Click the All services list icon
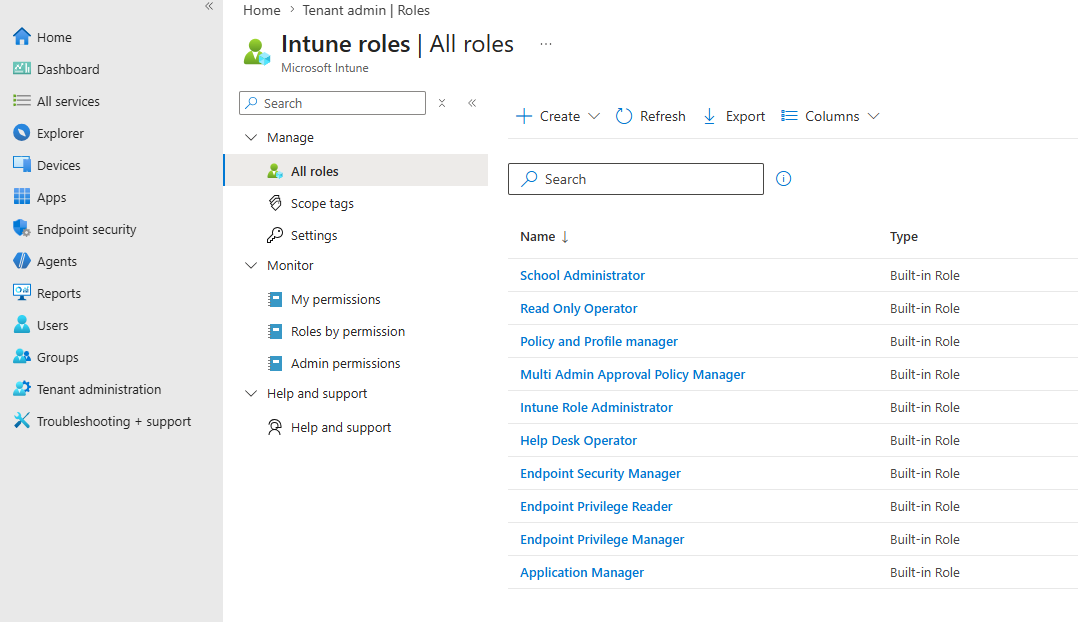 (22, 101)
